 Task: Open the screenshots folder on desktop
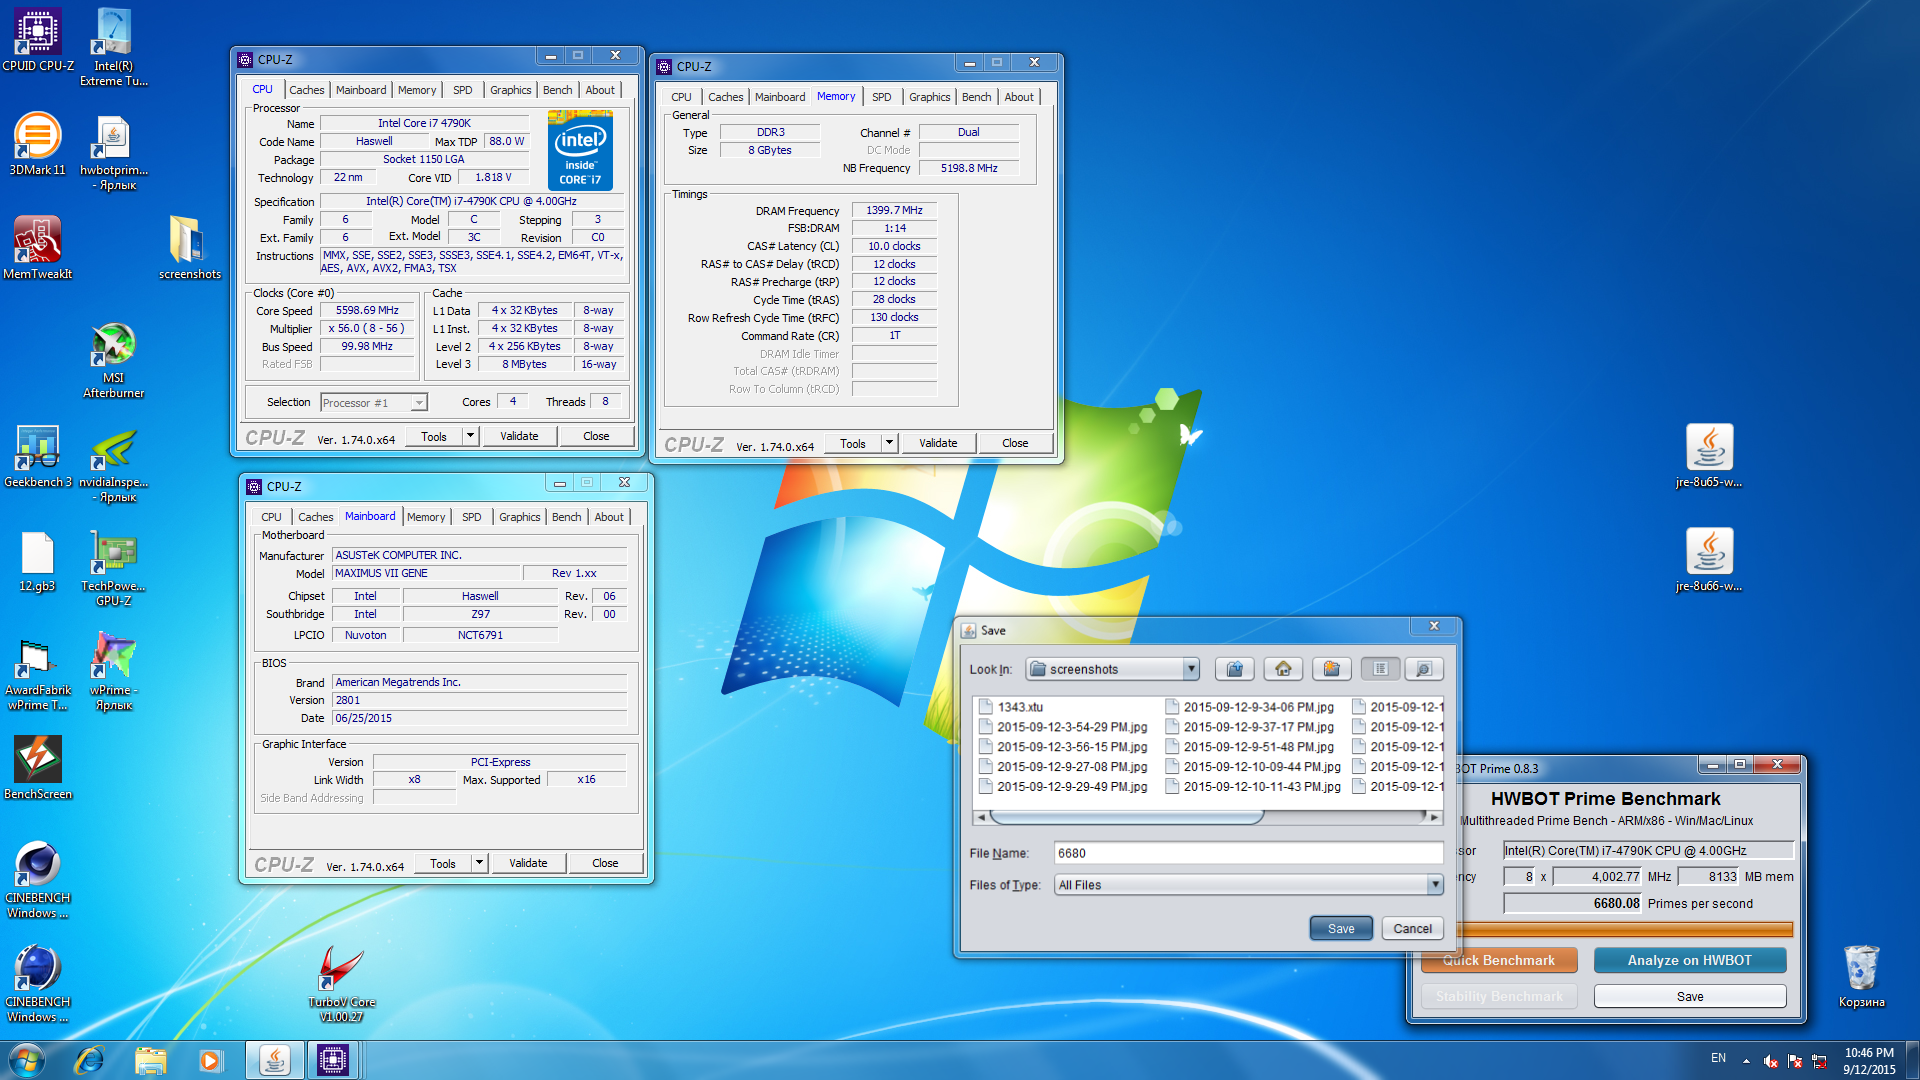[189, 248]
